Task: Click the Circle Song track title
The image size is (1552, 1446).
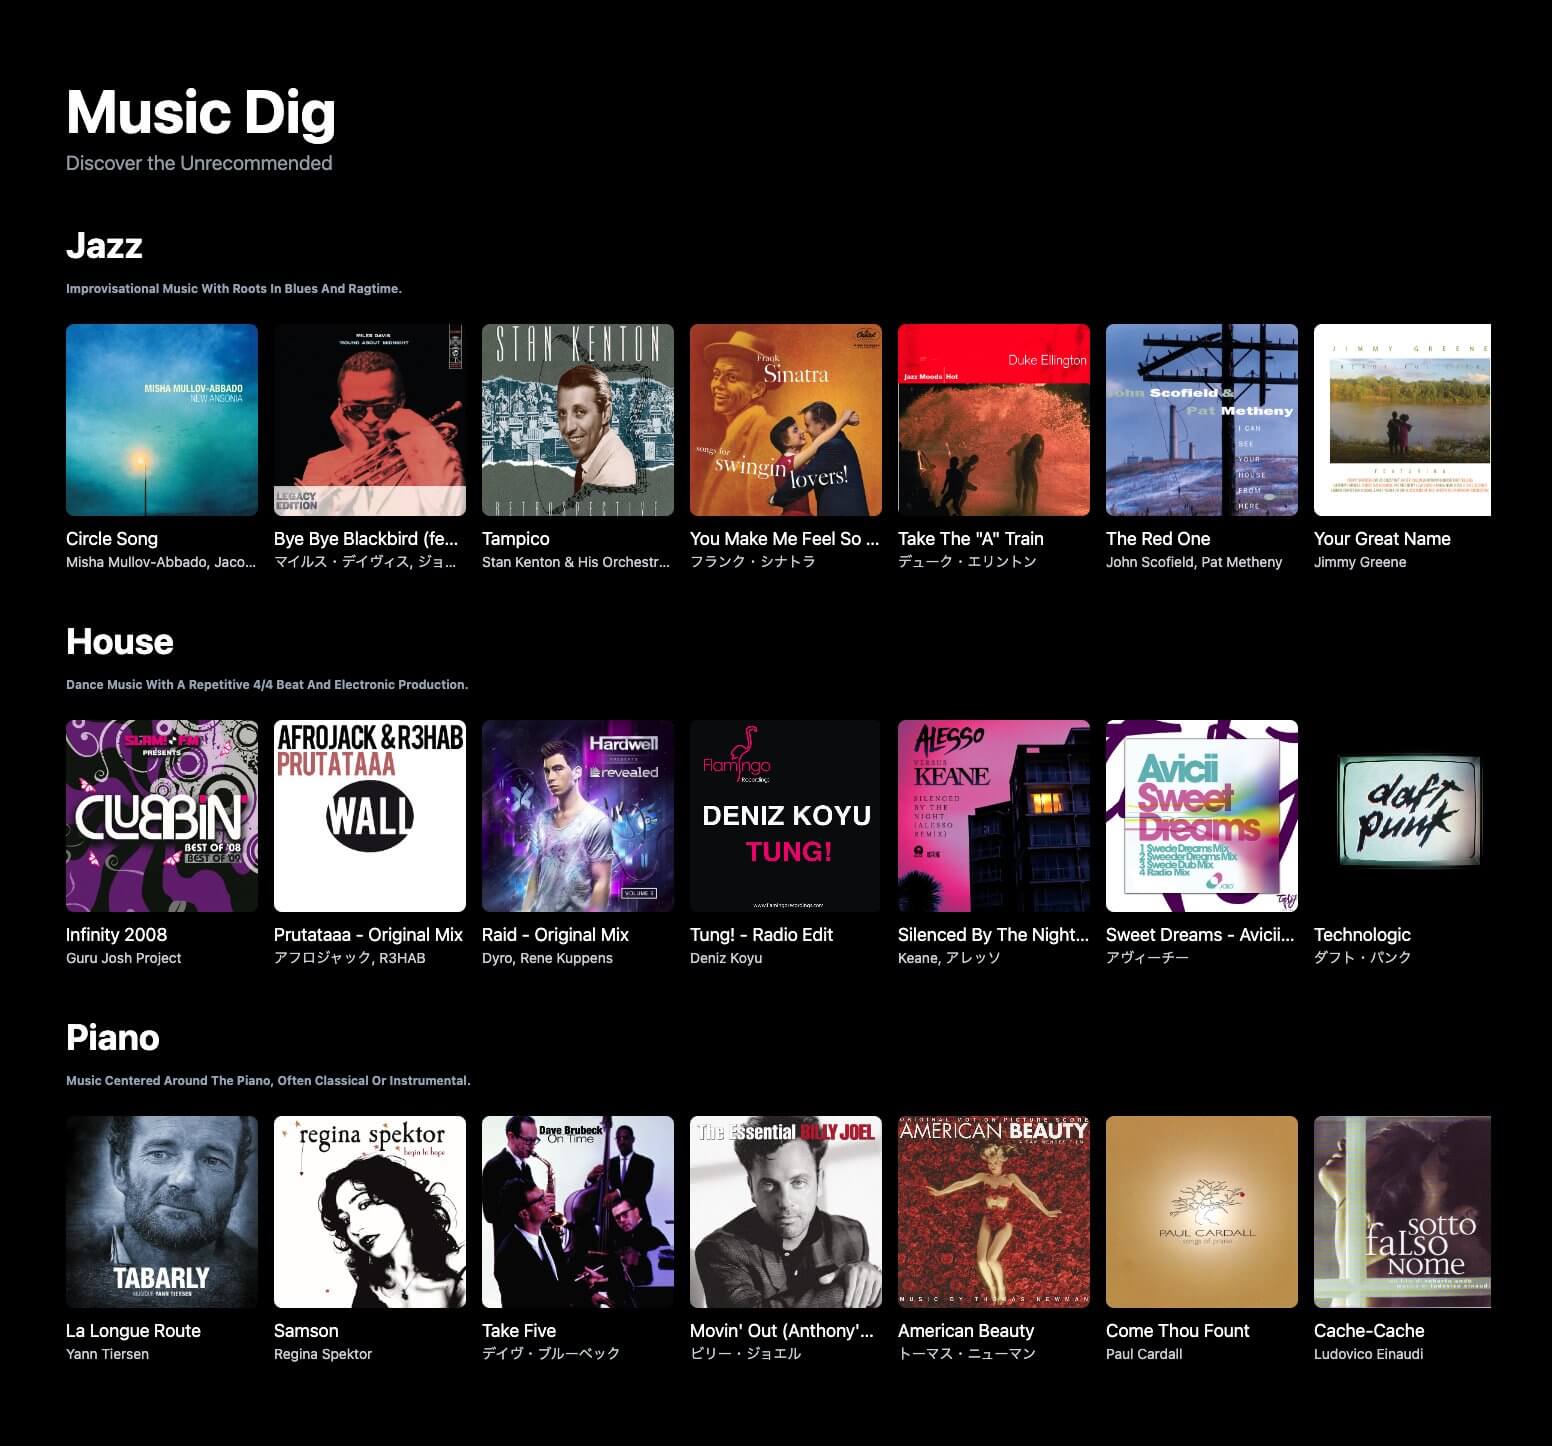Action: [x=112, y=539]
